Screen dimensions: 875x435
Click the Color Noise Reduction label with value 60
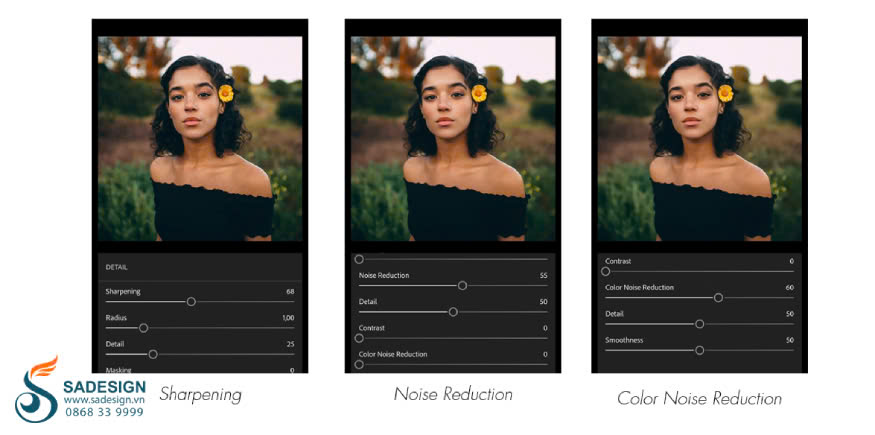click(640, 288)
